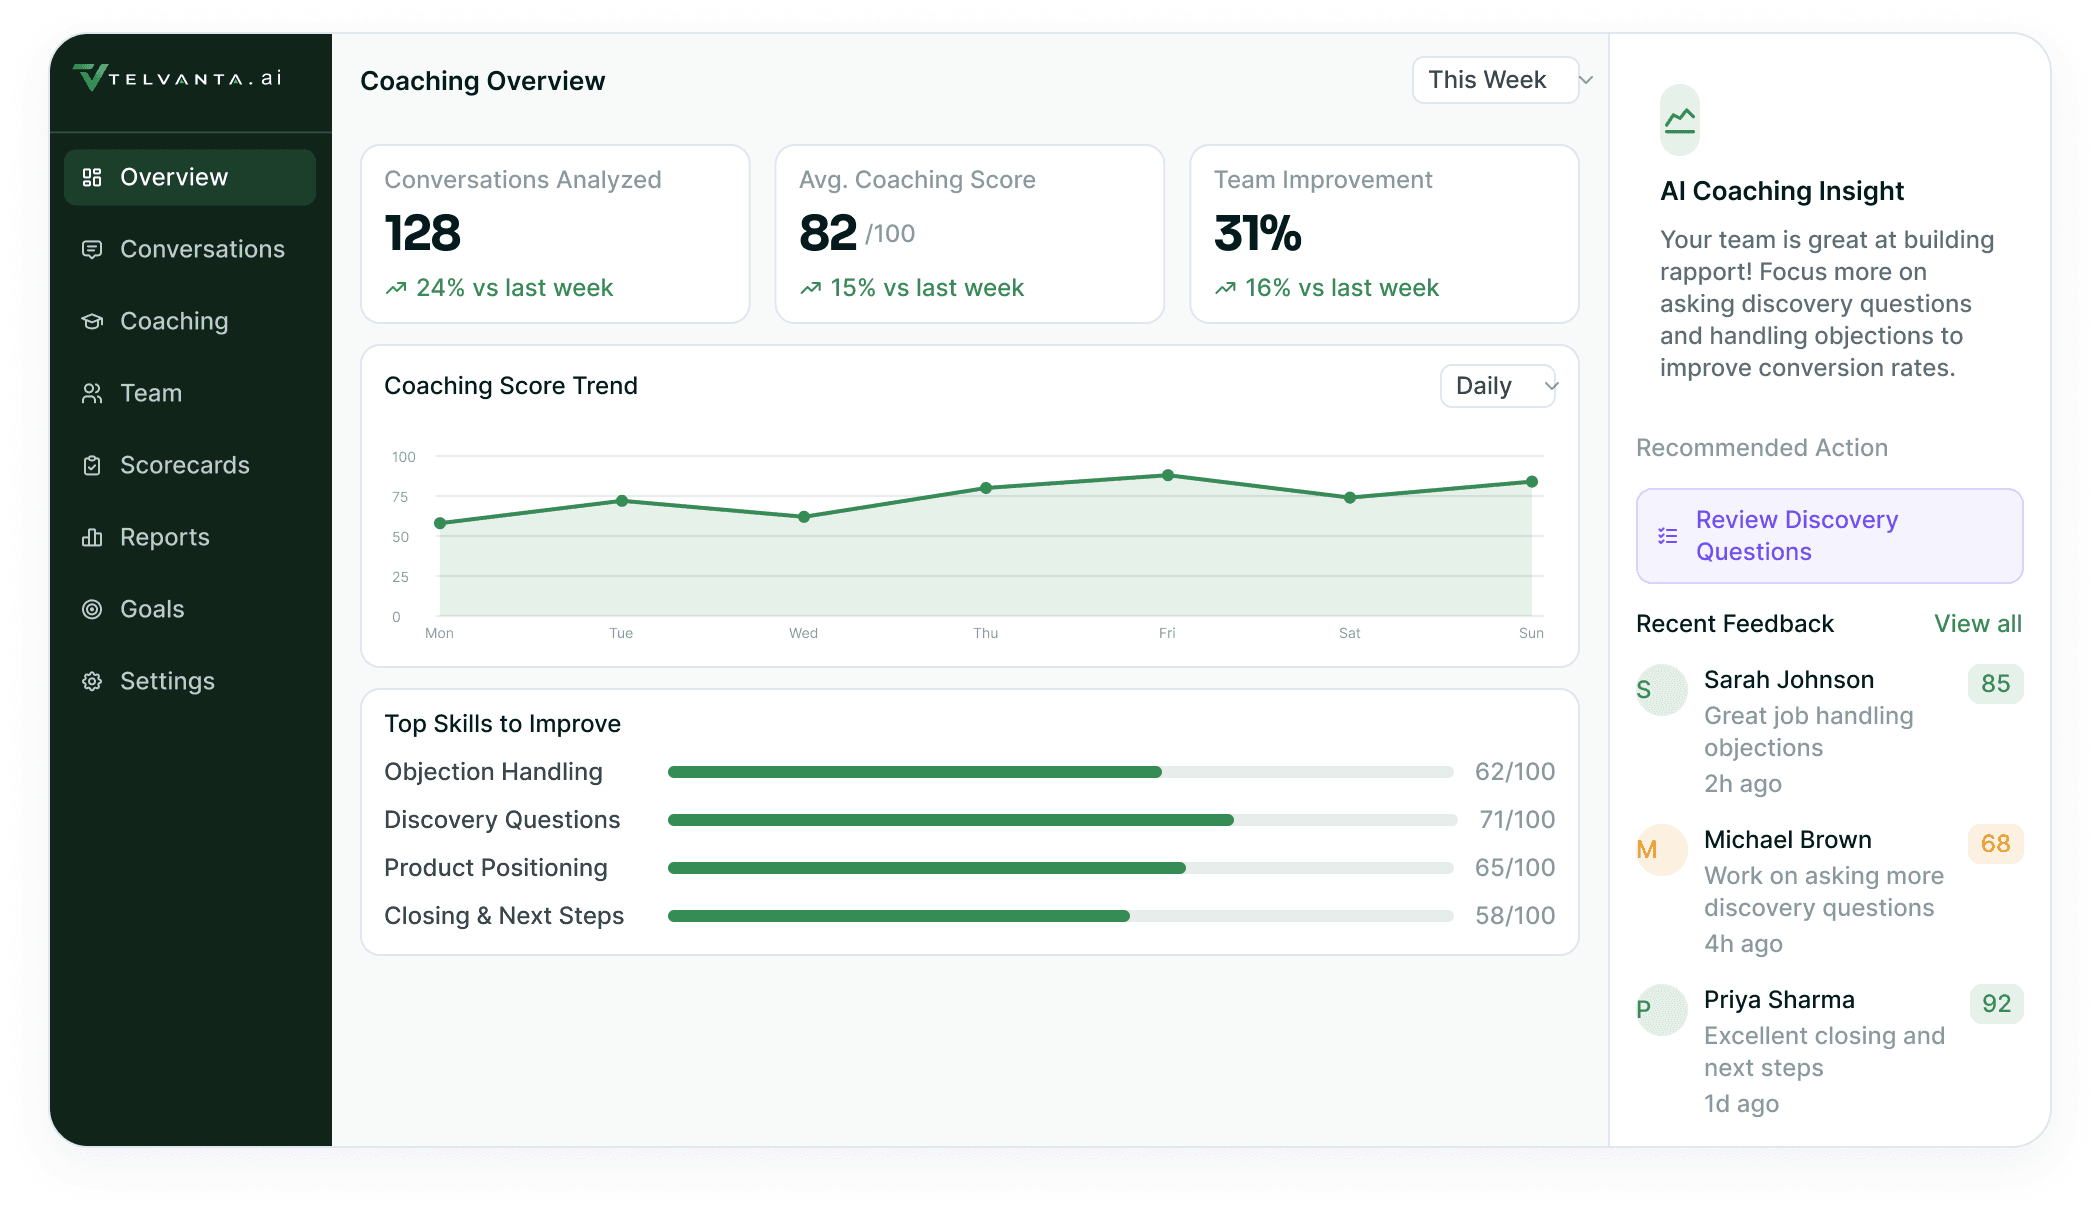Click Priya Sharma's score badge 92

(1996, 1004)
